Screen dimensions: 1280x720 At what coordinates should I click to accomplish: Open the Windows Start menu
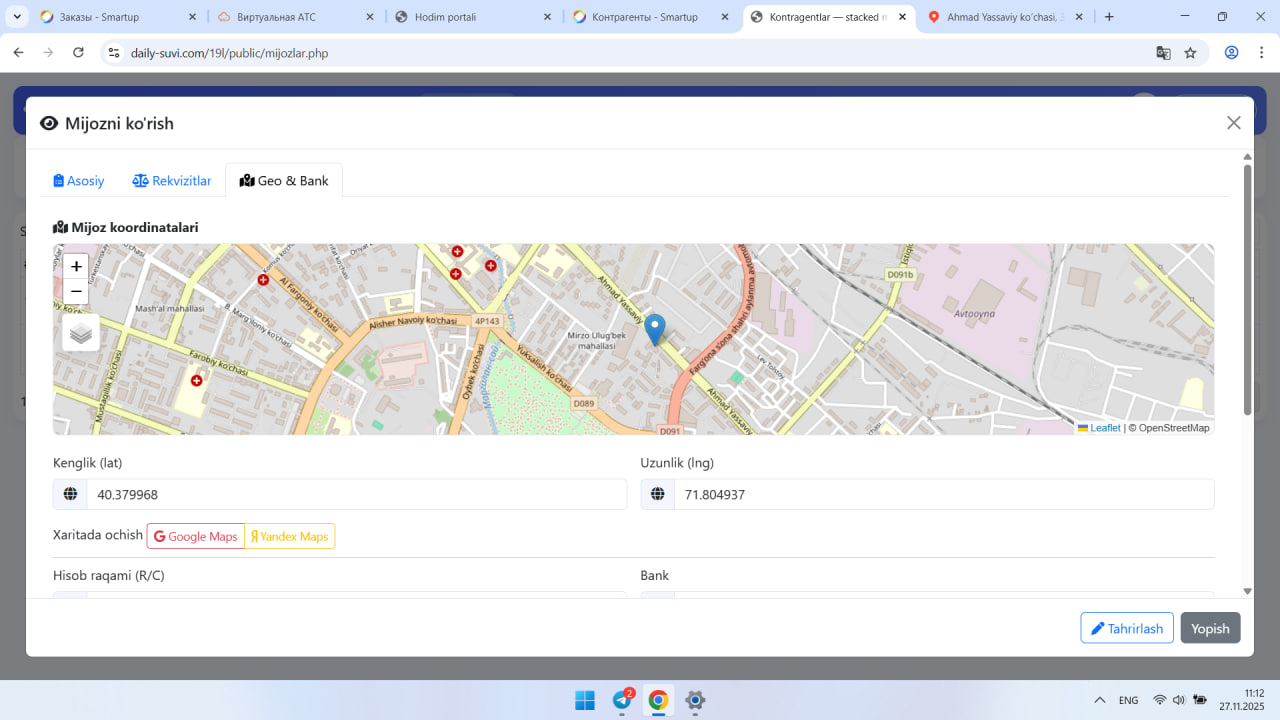585,700
